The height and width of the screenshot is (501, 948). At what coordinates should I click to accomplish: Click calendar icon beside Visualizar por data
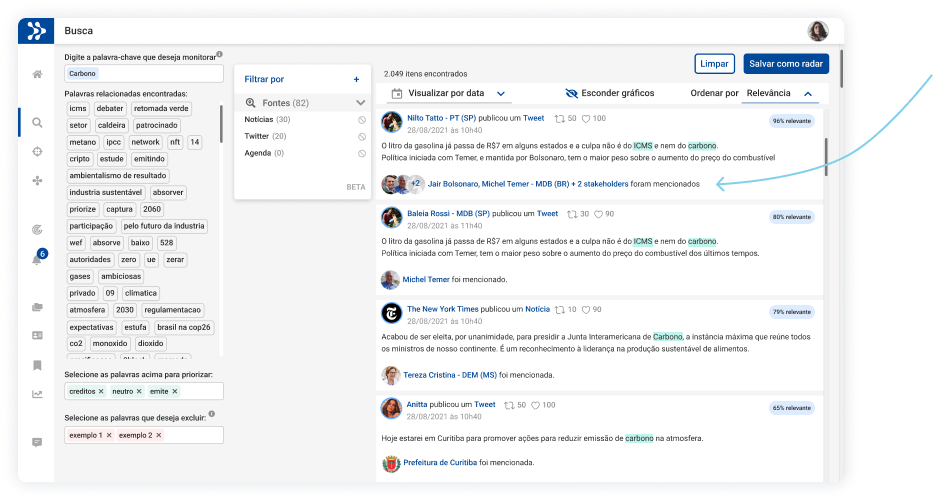[x=397, y=94]
